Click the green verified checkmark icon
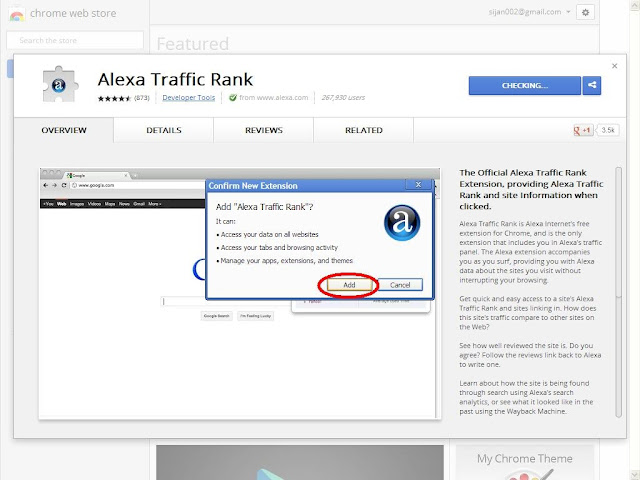This screenshot has height=480, width=640. [x=233, y=98]
